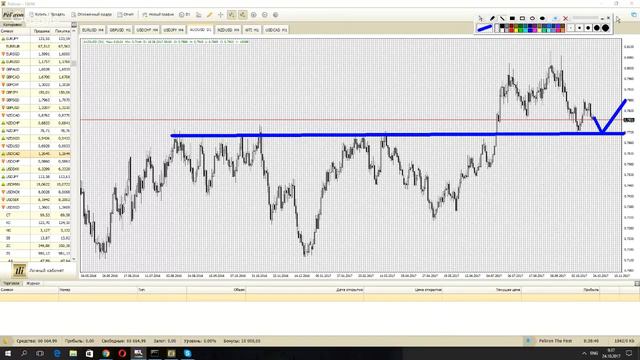Clear drawings with the red X tool
This screenshot has height=360, width=640.
point(565,18)
